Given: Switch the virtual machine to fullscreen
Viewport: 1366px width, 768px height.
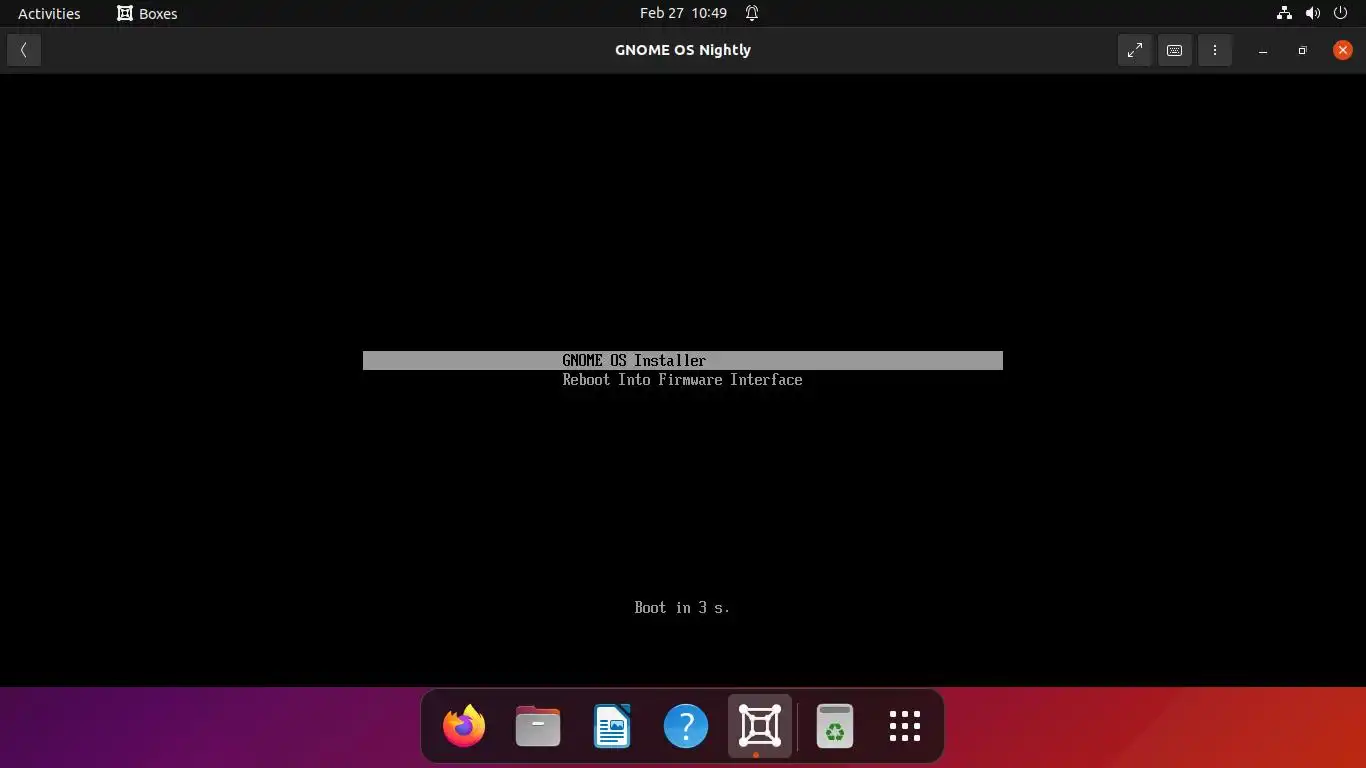Looking at the screenshot, I should click(1135, 50).
